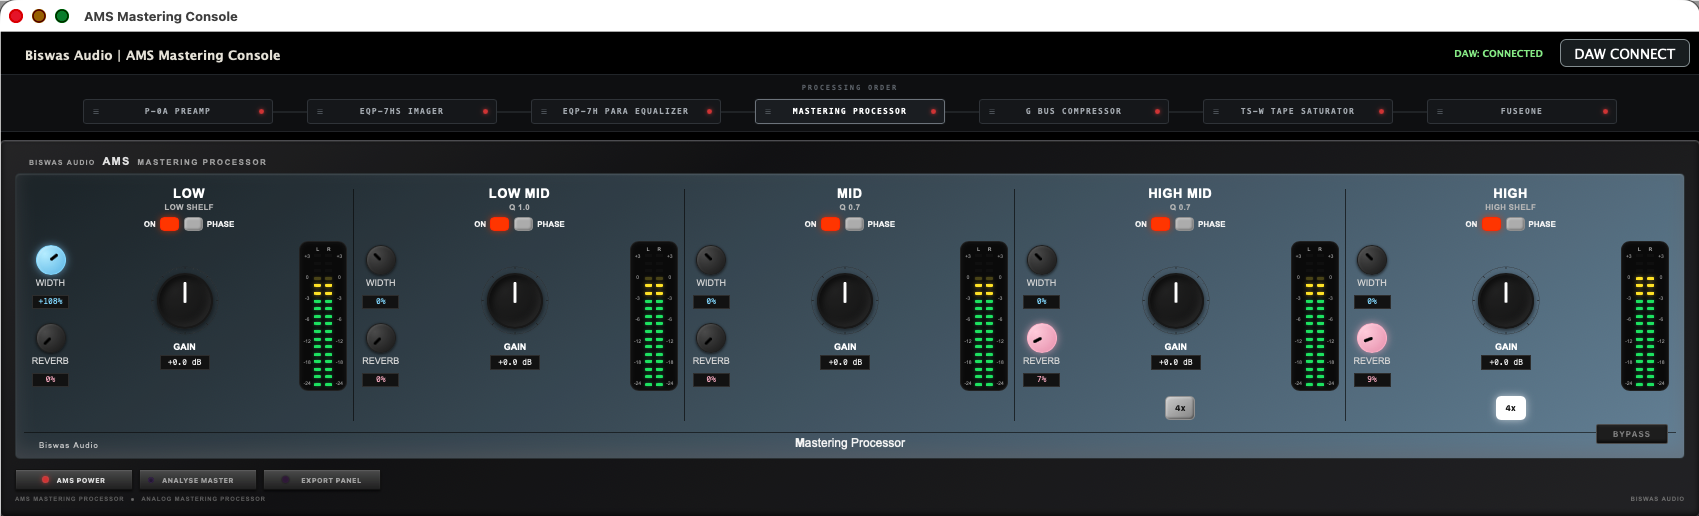The image size is (1699, 516).
Task: Click the LOW band gain value field
Action: tap(185, 362)
